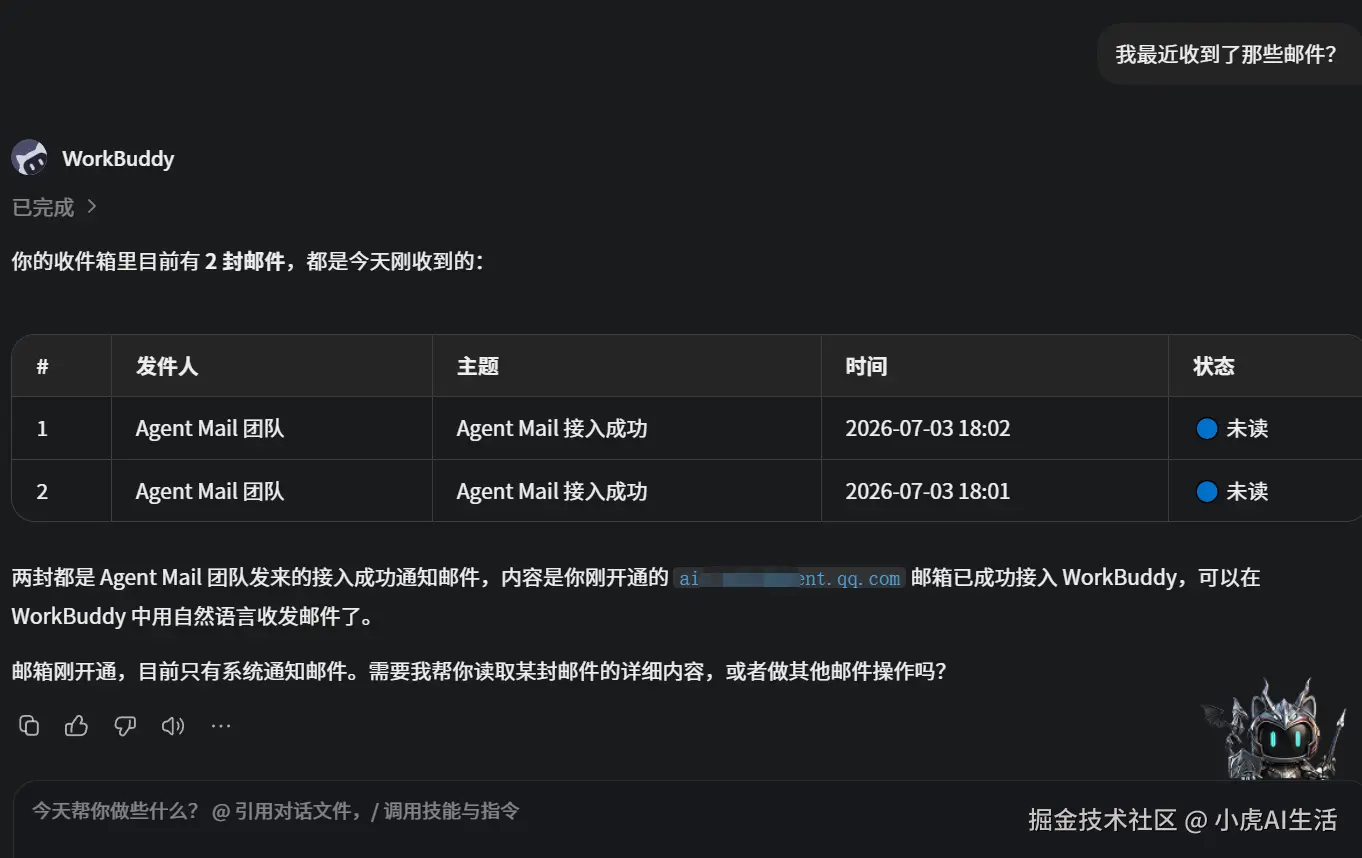The image size is (1362, 858).
Task: Open more options ellipsis under reply
Action: 221,726
